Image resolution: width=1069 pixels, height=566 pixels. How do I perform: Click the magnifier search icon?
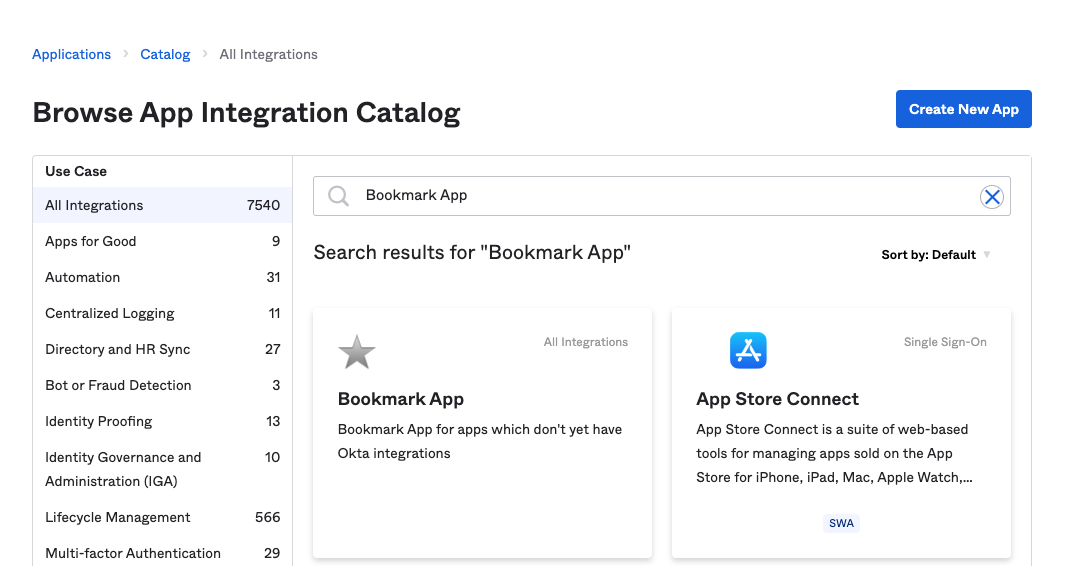[338, 196]
